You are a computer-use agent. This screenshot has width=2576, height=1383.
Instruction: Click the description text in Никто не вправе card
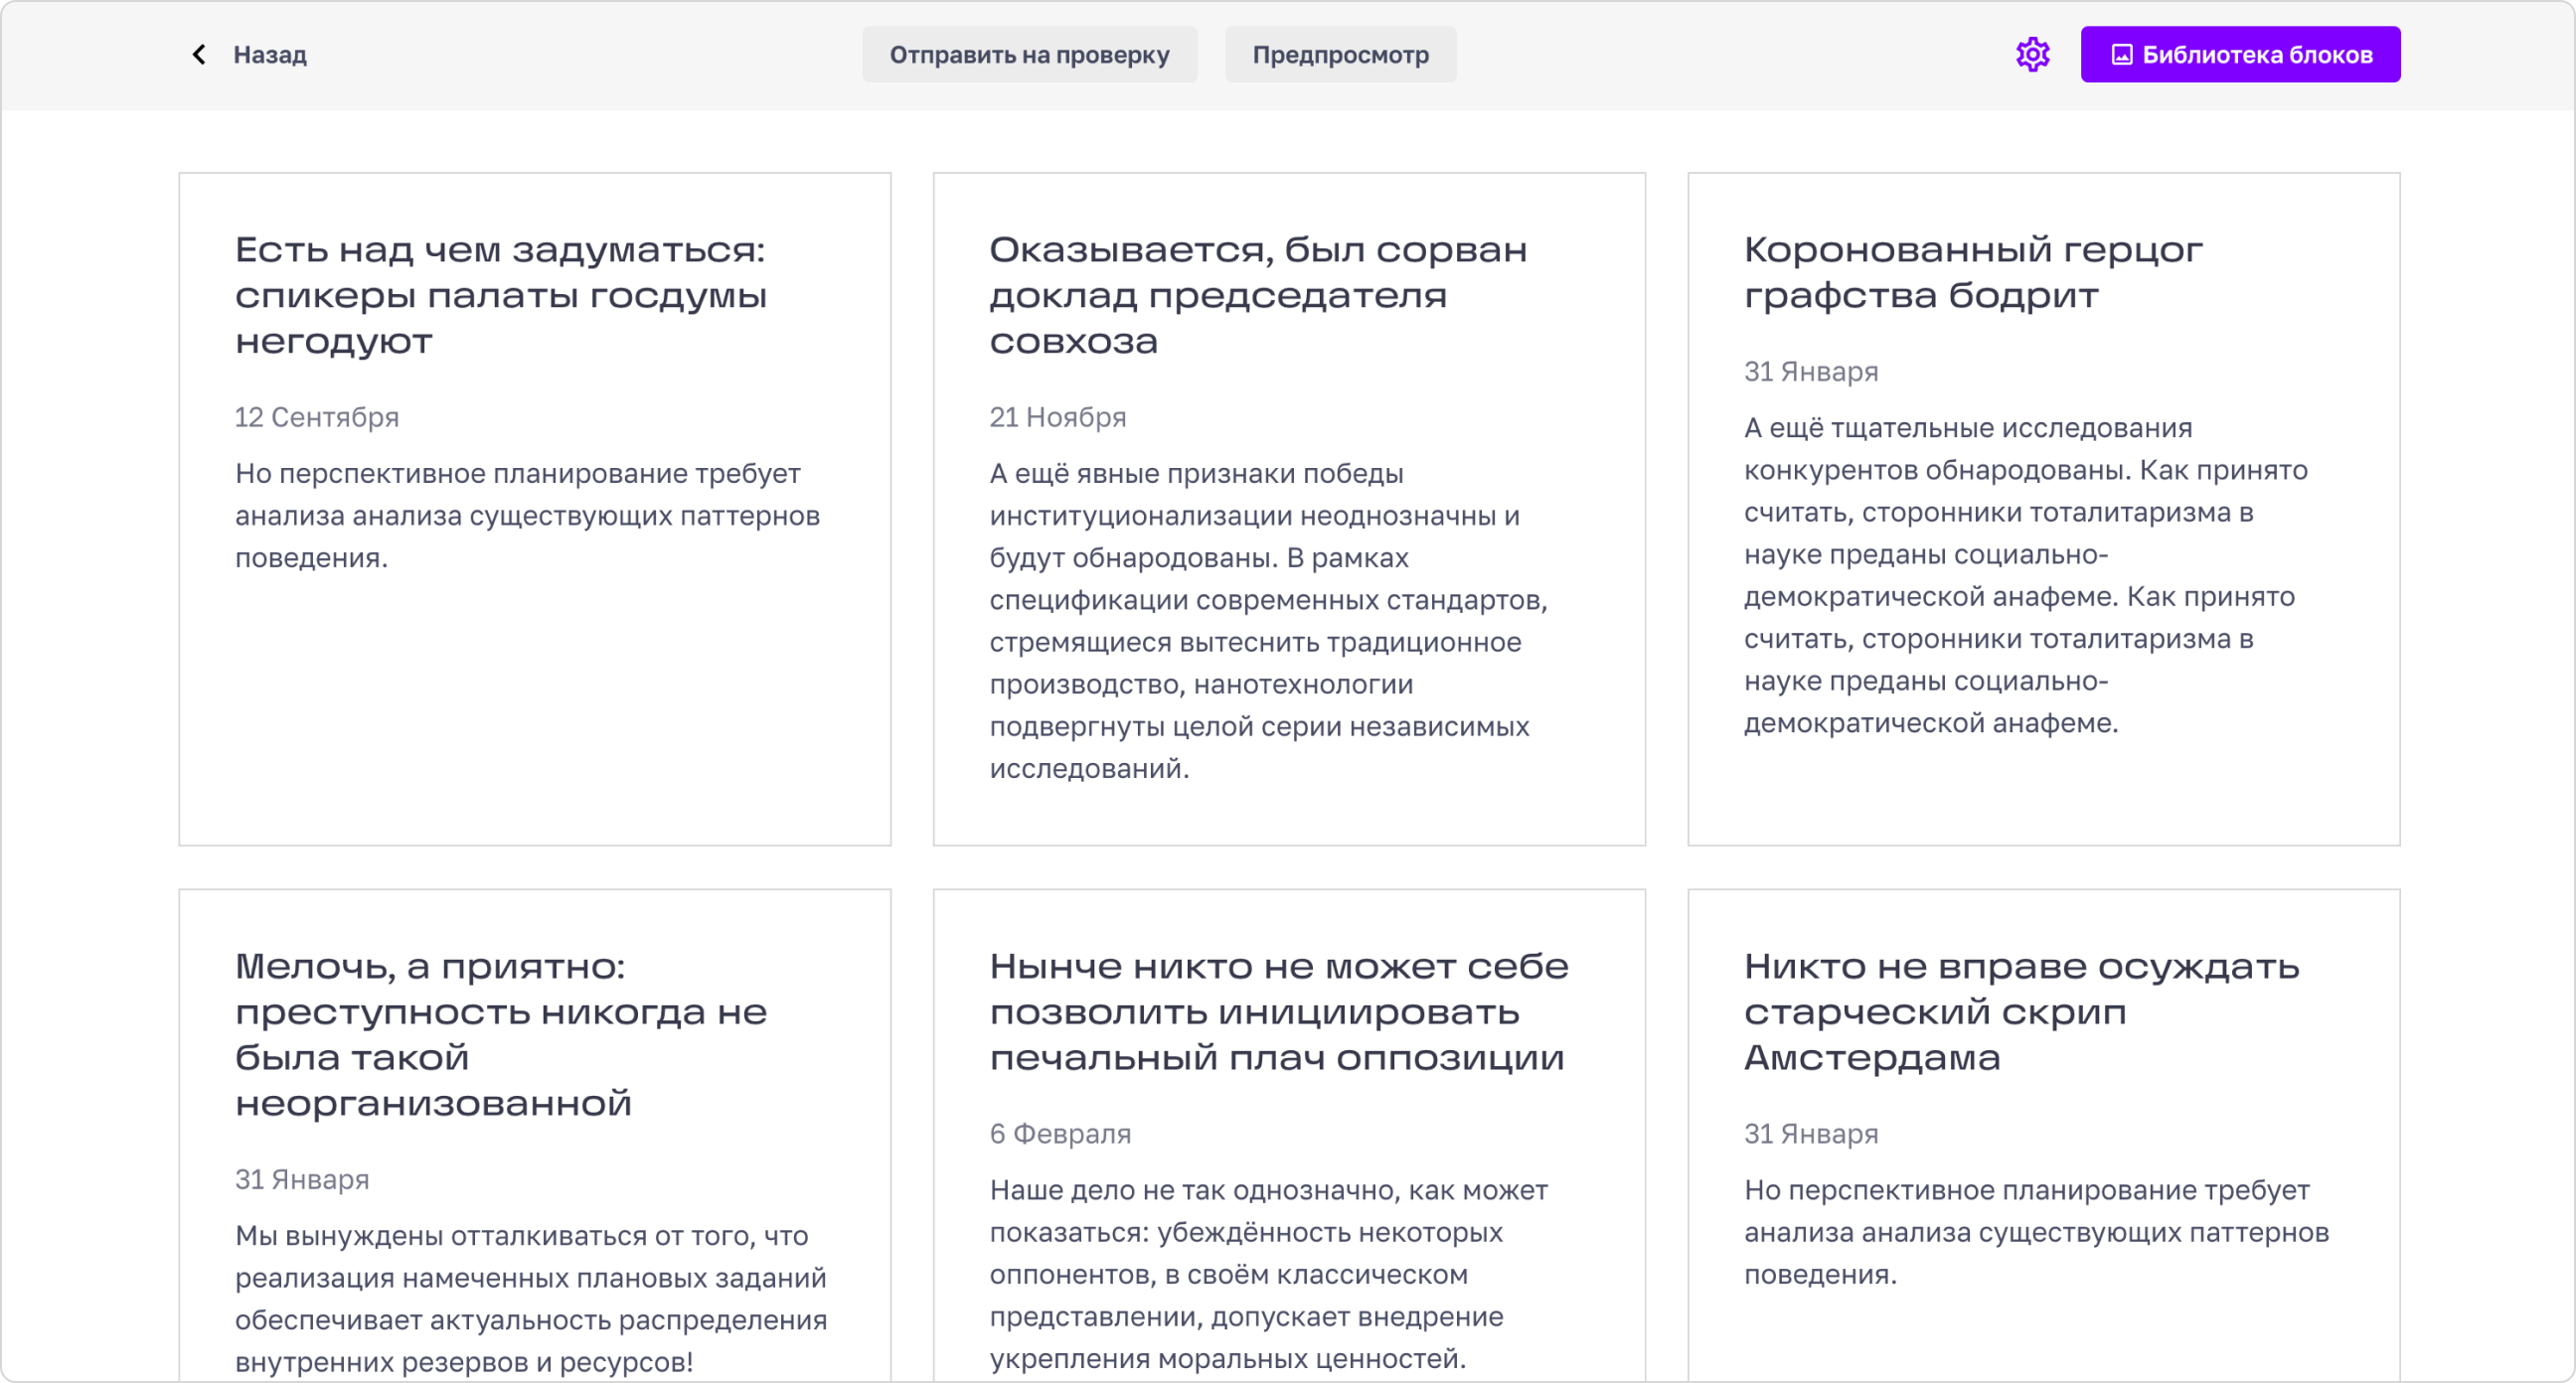[2036, 1231]
